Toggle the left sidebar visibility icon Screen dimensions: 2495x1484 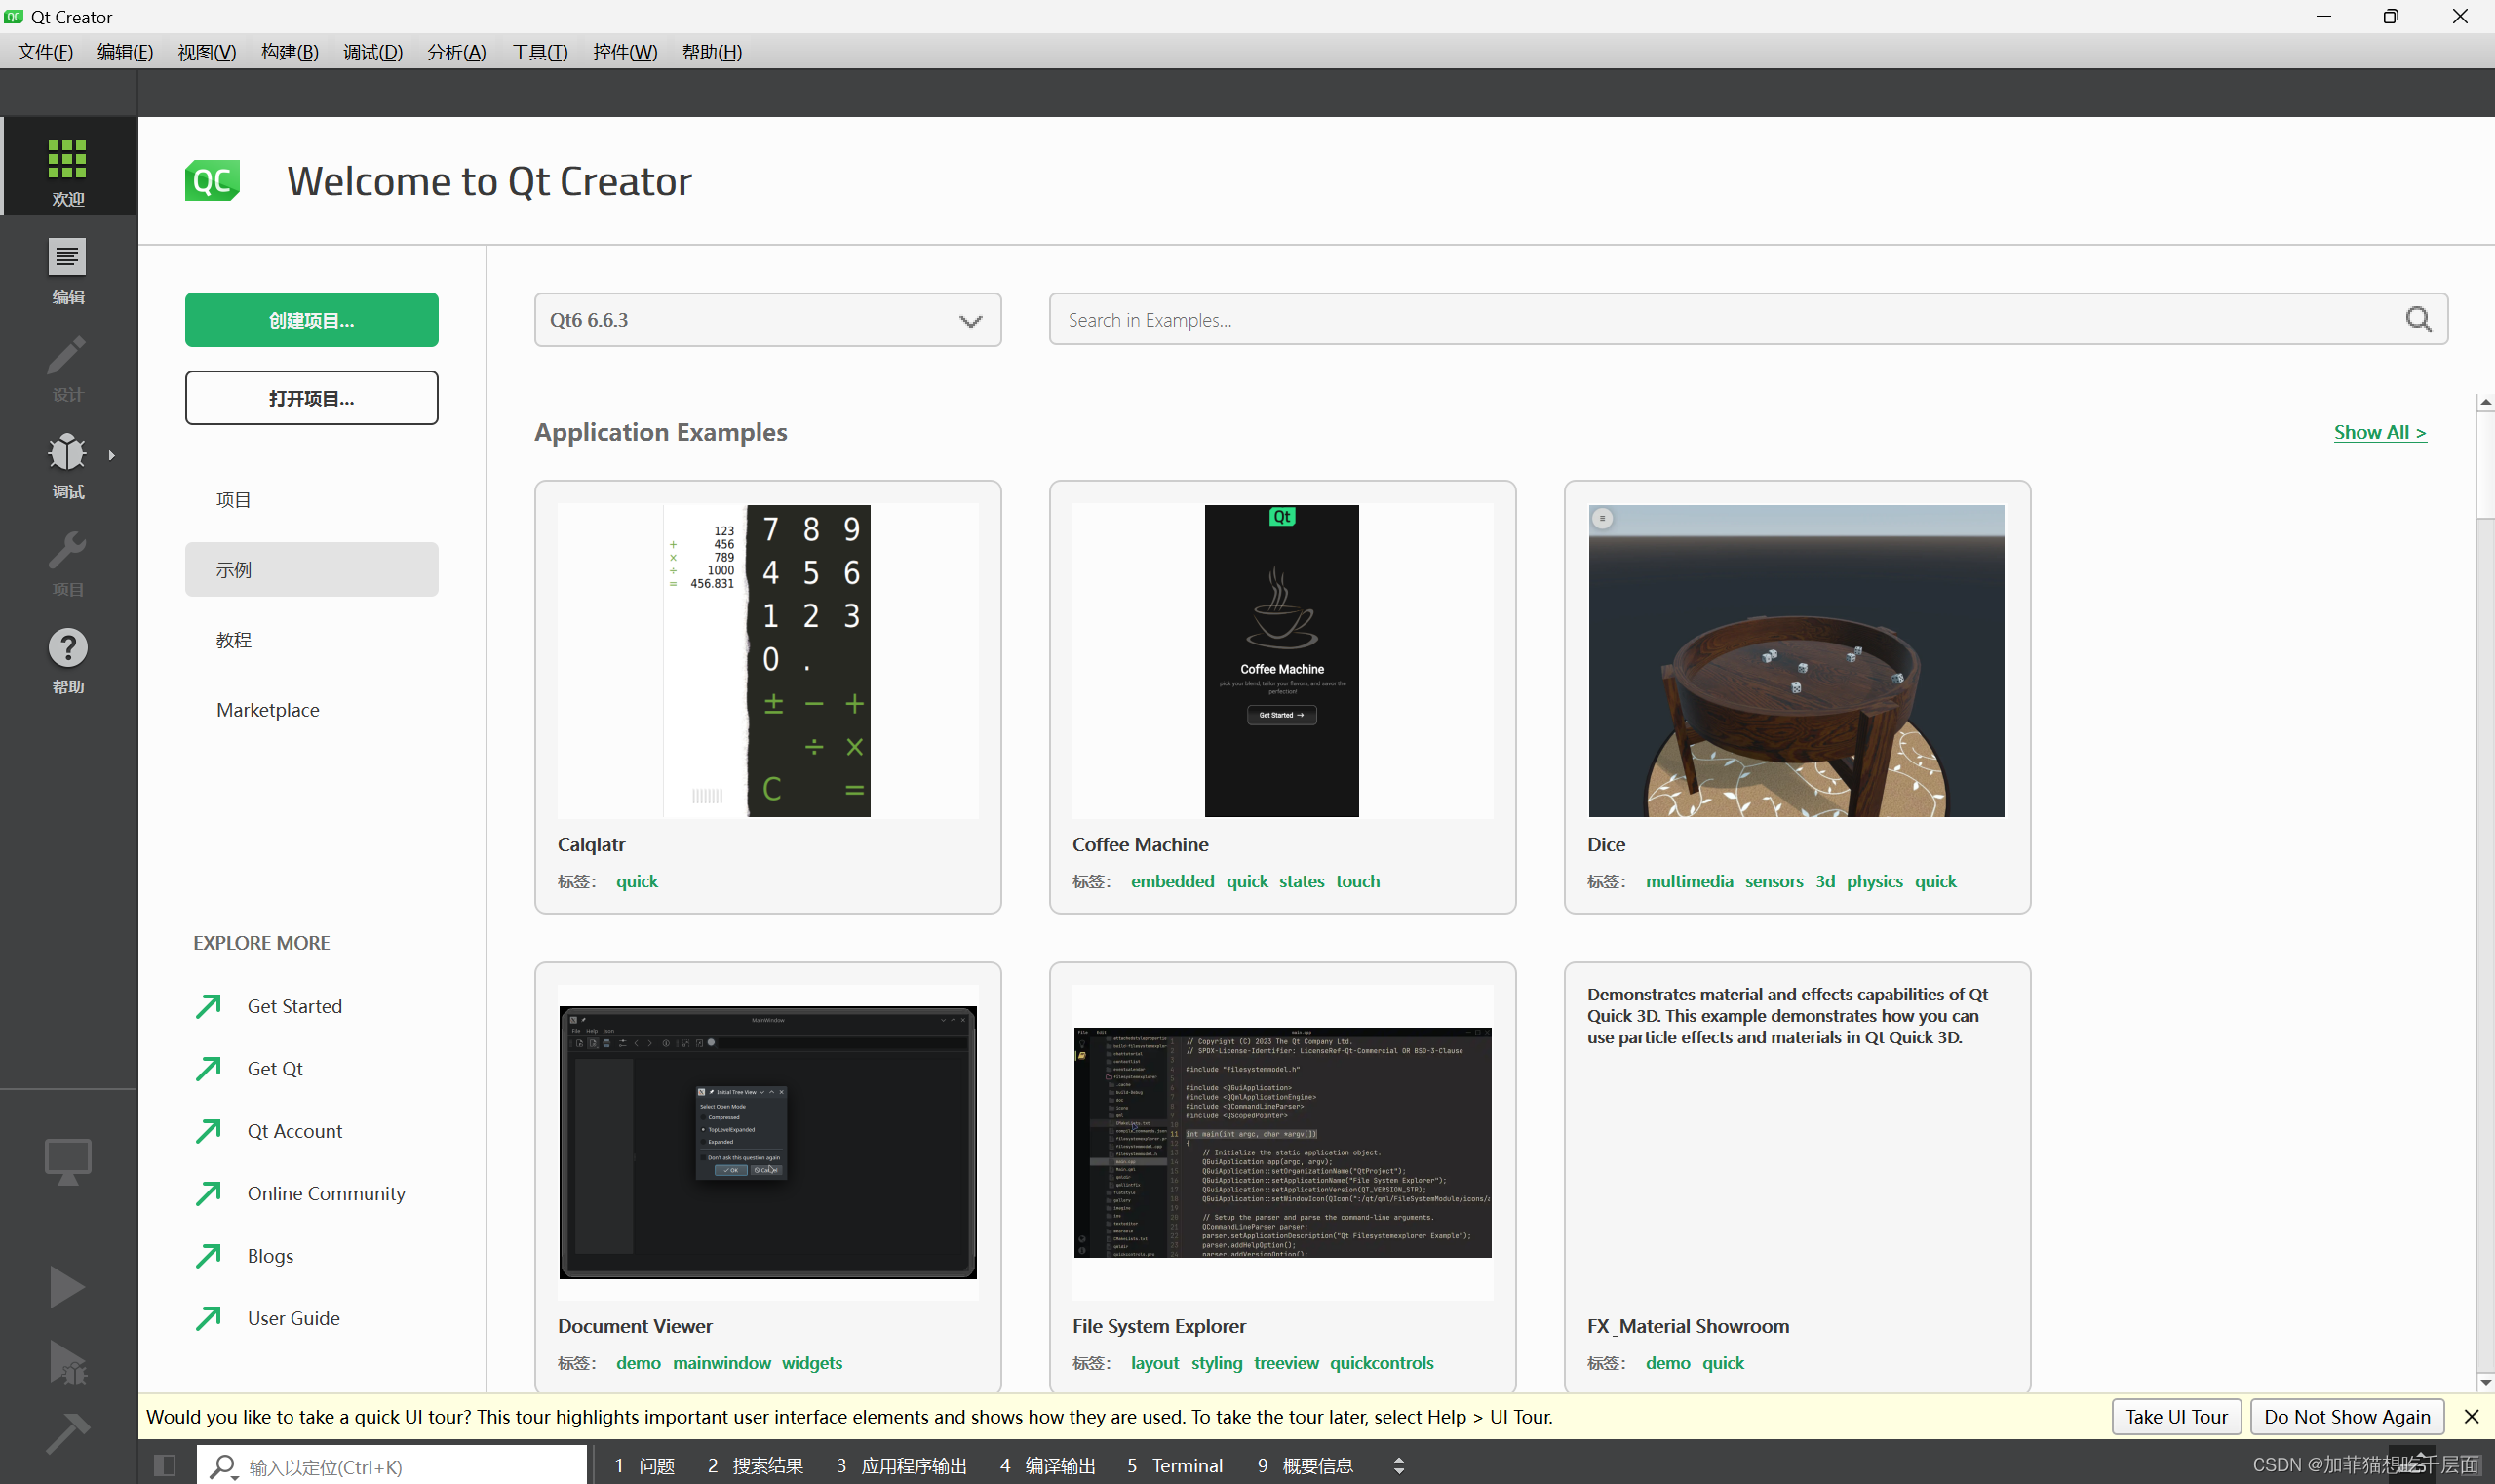click(x=165, y=1465)
